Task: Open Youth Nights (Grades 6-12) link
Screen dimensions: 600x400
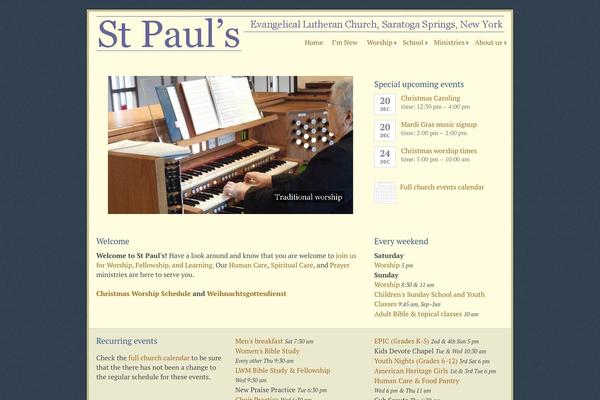Action: click(x=416, y=361)
